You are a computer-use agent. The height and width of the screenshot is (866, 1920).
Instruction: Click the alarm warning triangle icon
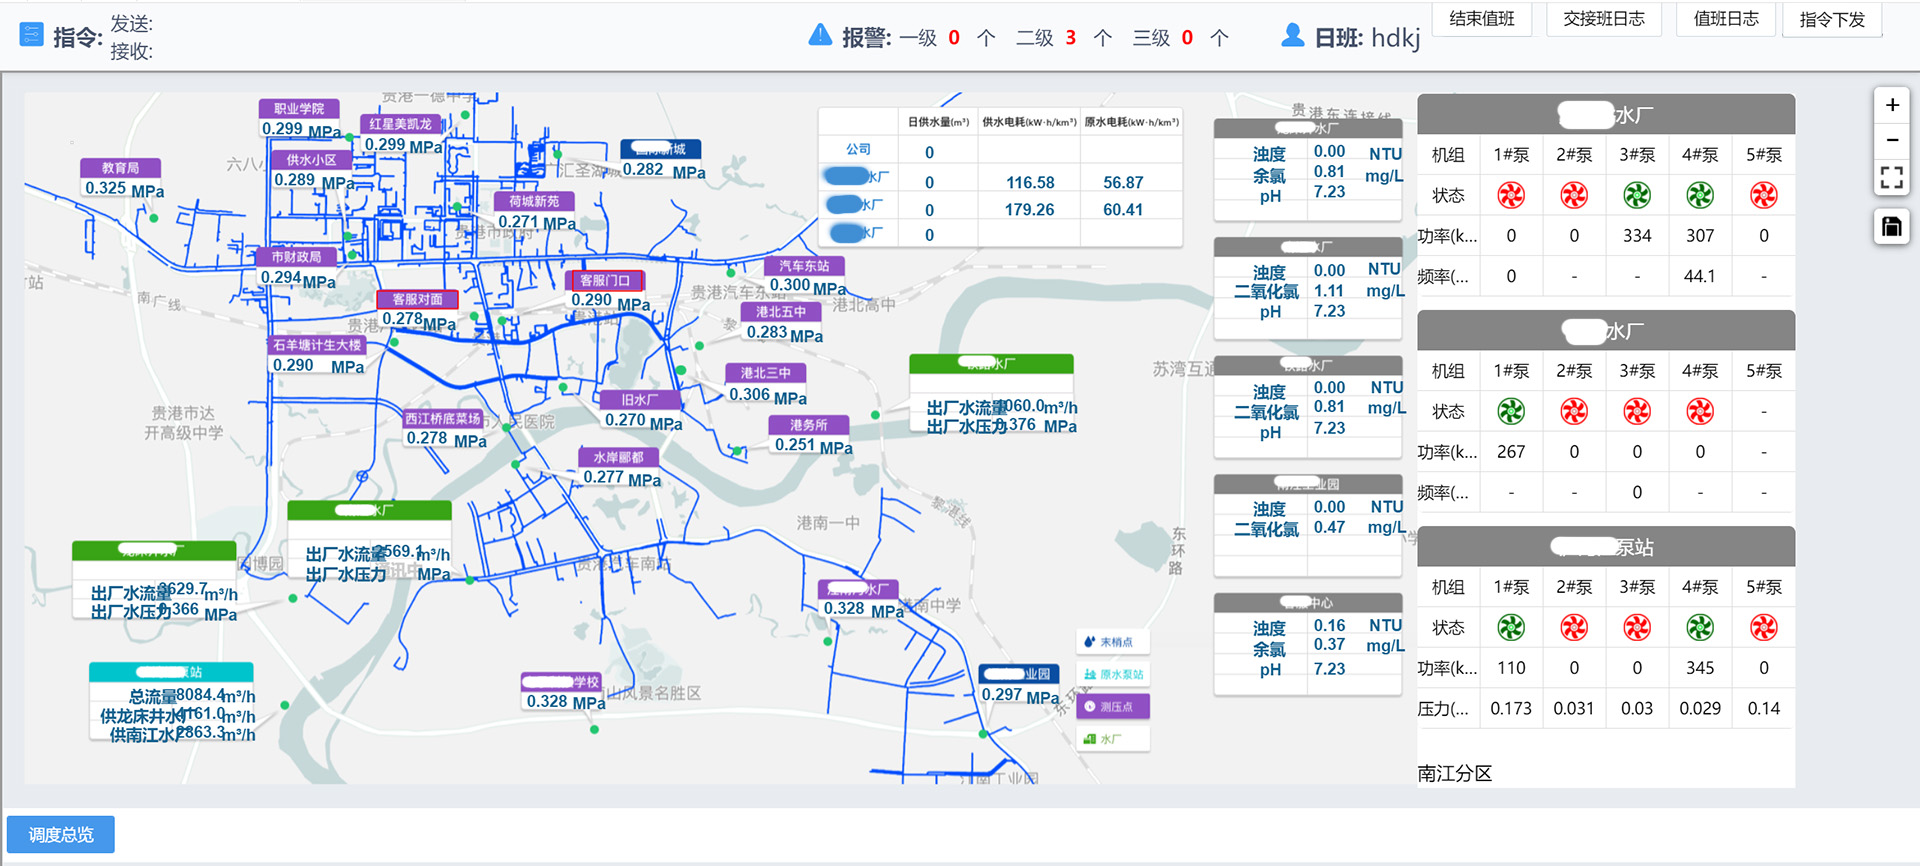820,36
